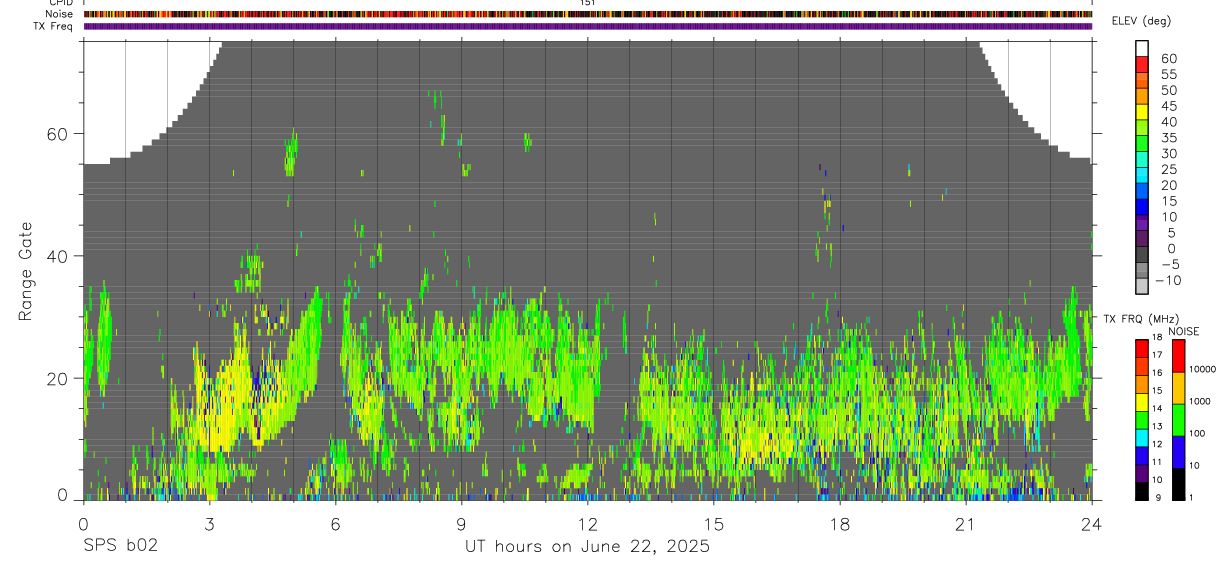Click the y-axis tick label '60'
Screen dimensions: 1228x567
point(55,134)
